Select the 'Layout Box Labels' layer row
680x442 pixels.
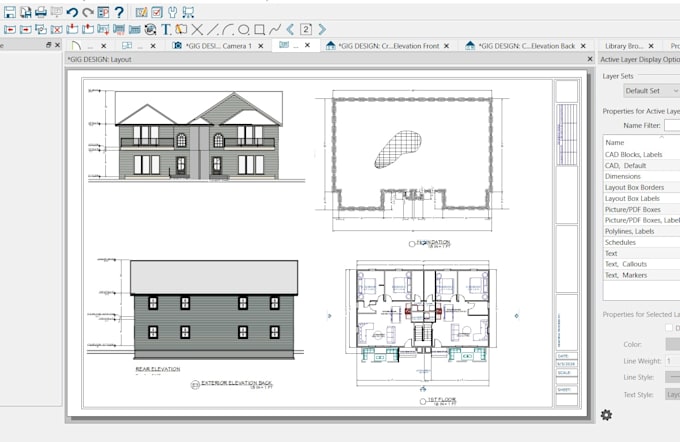pos(641,198)
